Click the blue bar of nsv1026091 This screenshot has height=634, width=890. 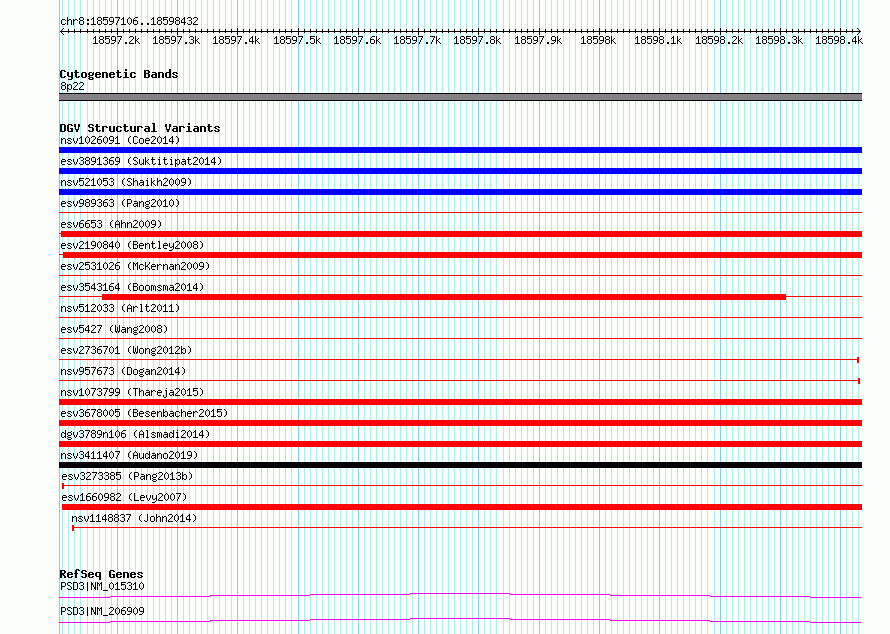pyautogui.click(x=460, y=150)
